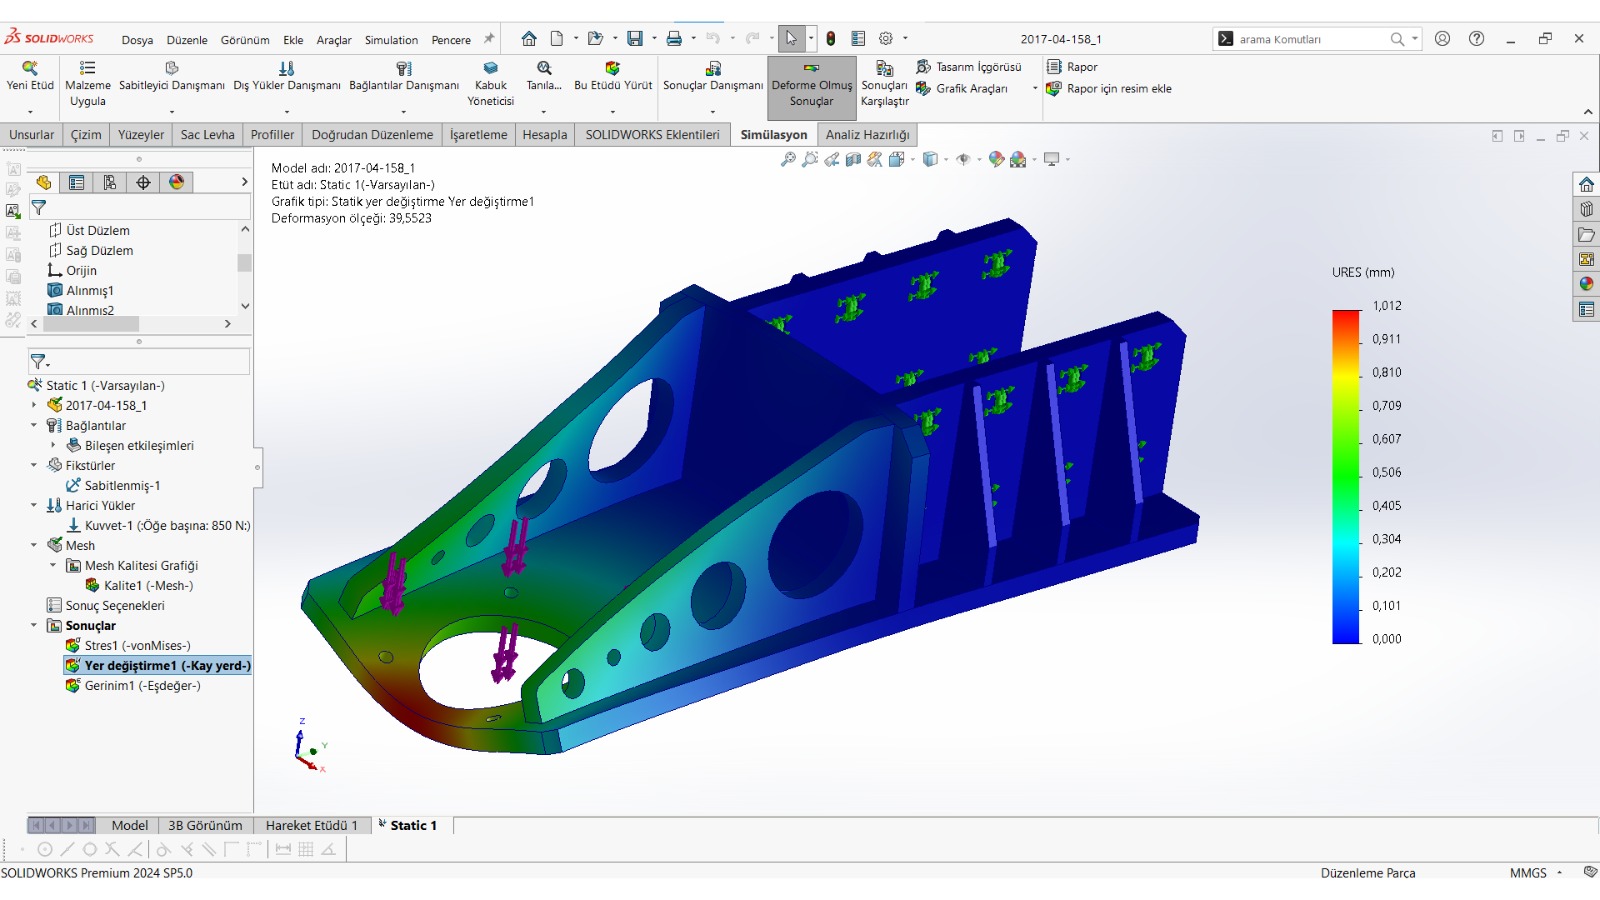Click the URES color legend bar

click(1346, 477)
